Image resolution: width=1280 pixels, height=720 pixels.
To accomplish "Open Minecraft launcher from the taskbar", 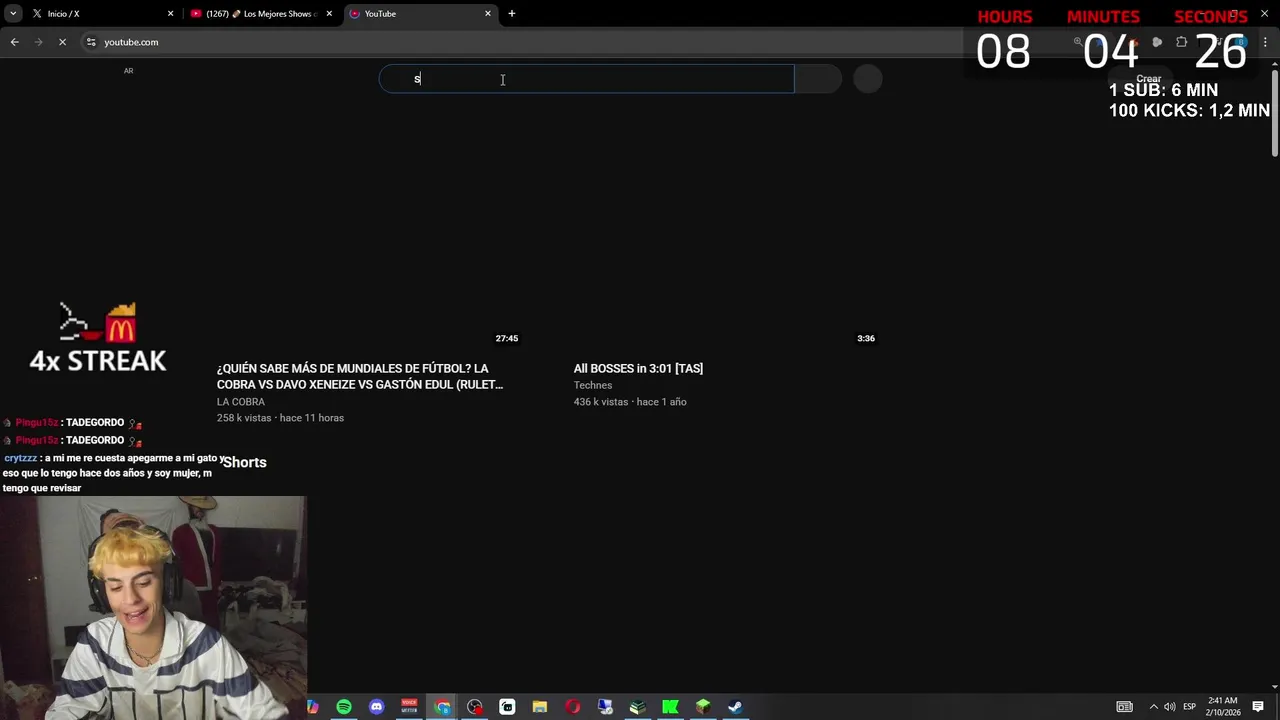I will [x=703, y=707].
